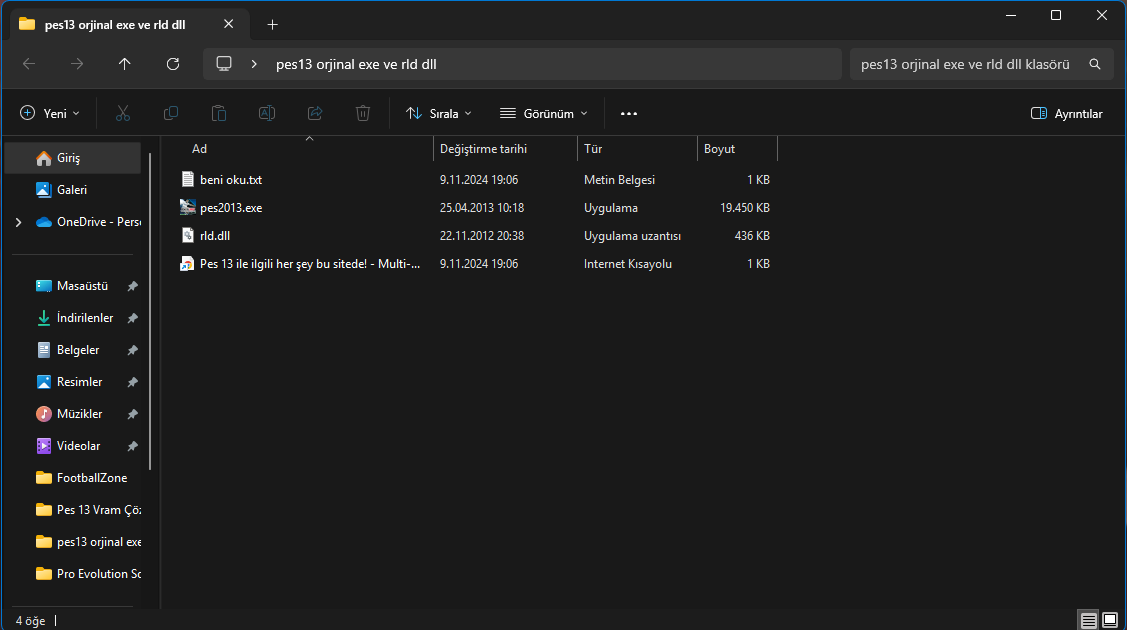Image resolution: width=1127 pixels, height=630 pixels.
Task: Open Resimler in the sidebar
Action: click(73, 382)
